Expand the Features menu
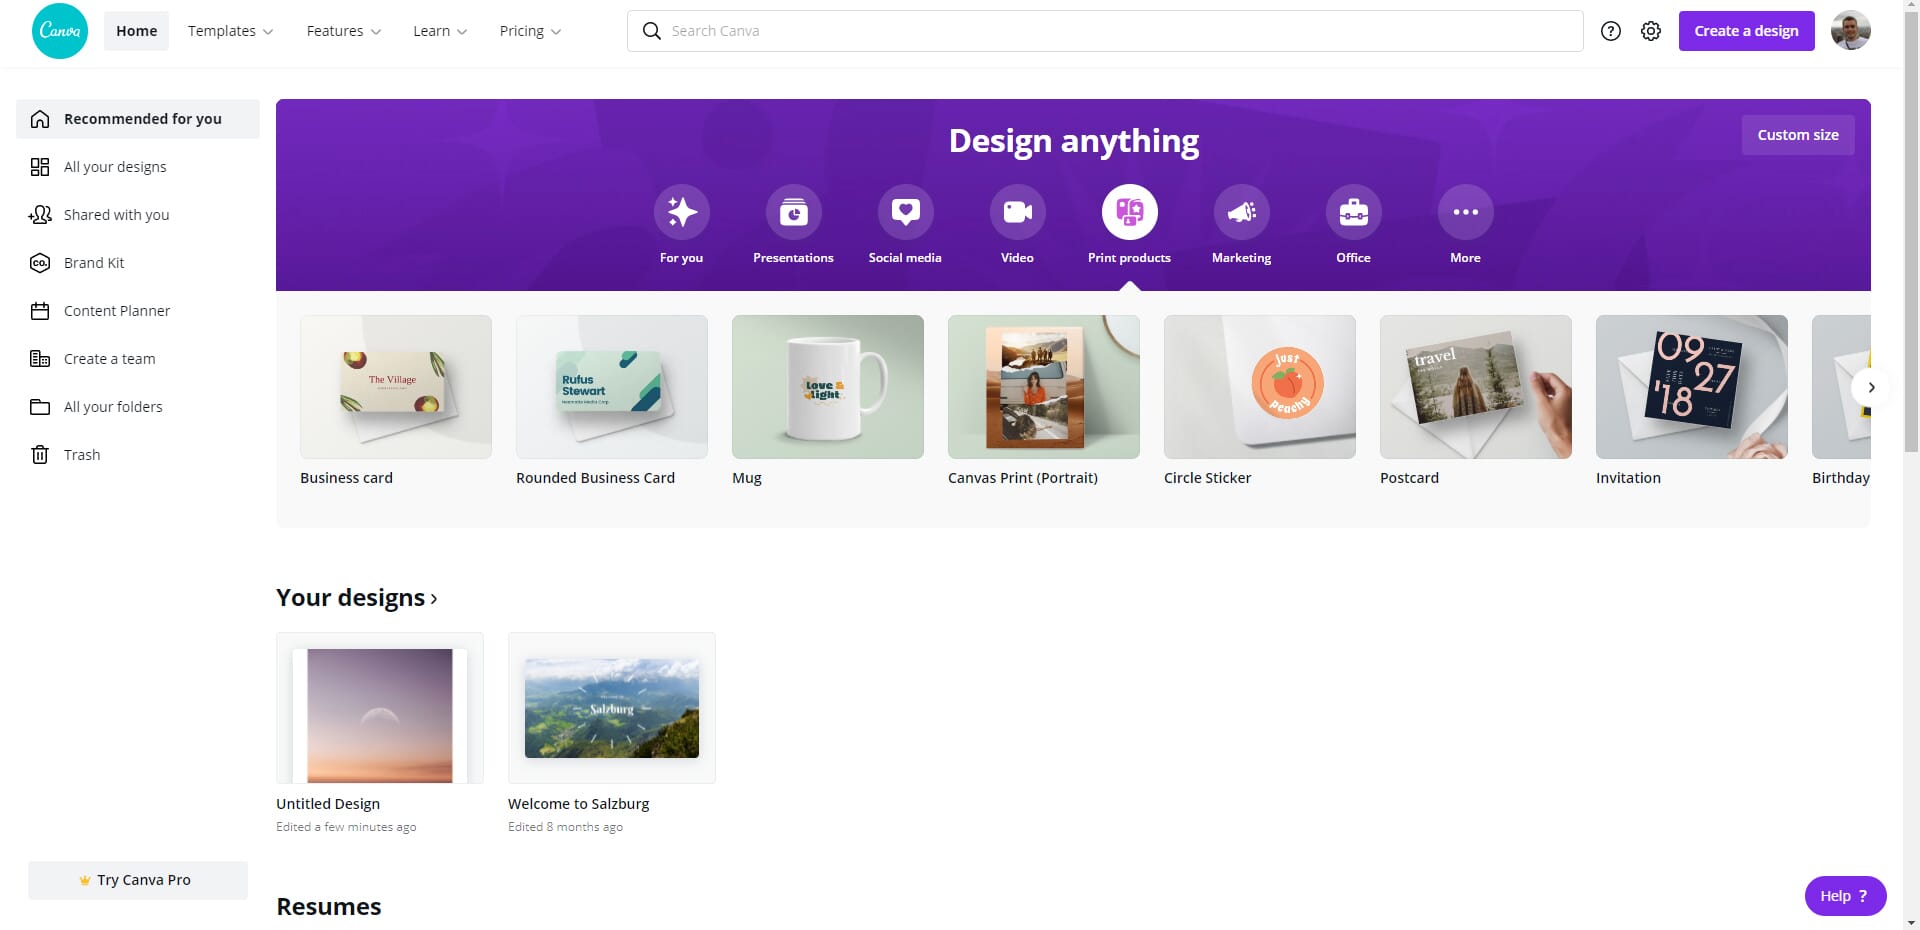Image resolution: width=1920 pixels, height=930 pixels. (343, 31)
